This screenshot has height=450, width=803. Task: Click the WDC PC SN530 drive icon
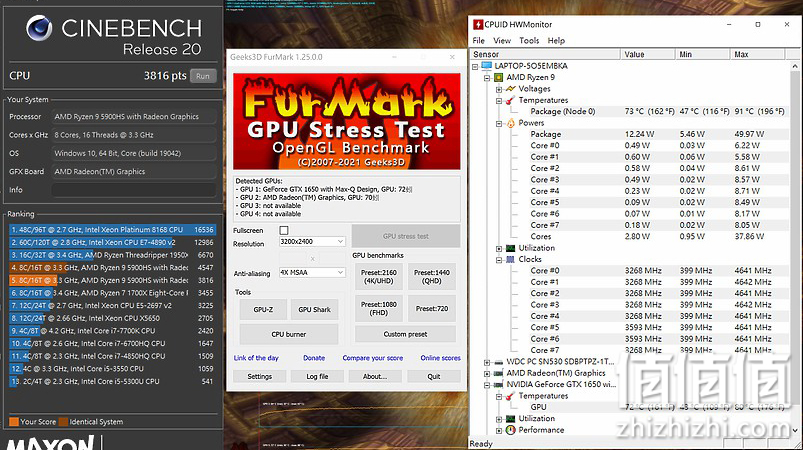tap(498, 362)
